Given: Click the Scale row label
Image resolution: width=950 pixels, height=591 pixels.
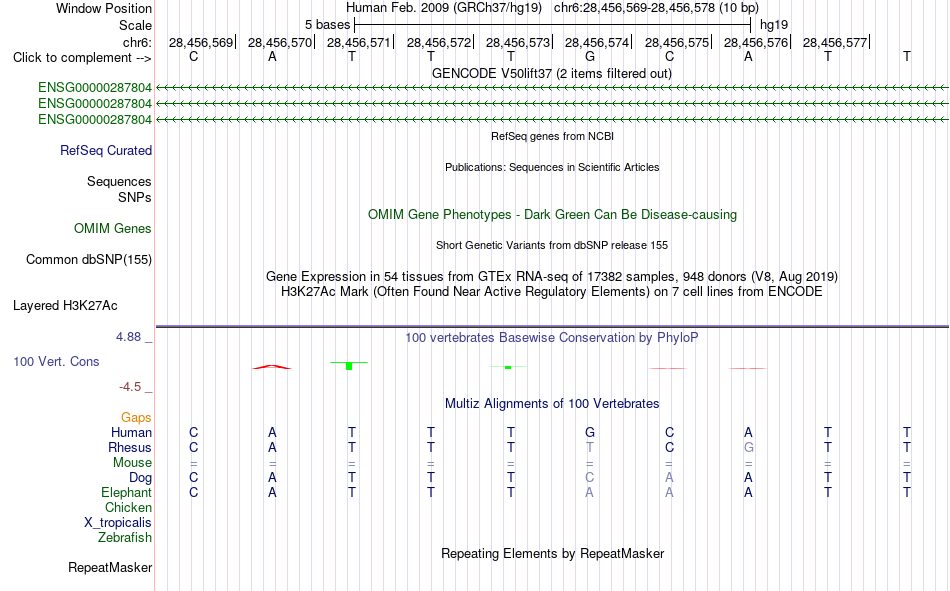Looking at the screenshot, I should tap(135, 25).
